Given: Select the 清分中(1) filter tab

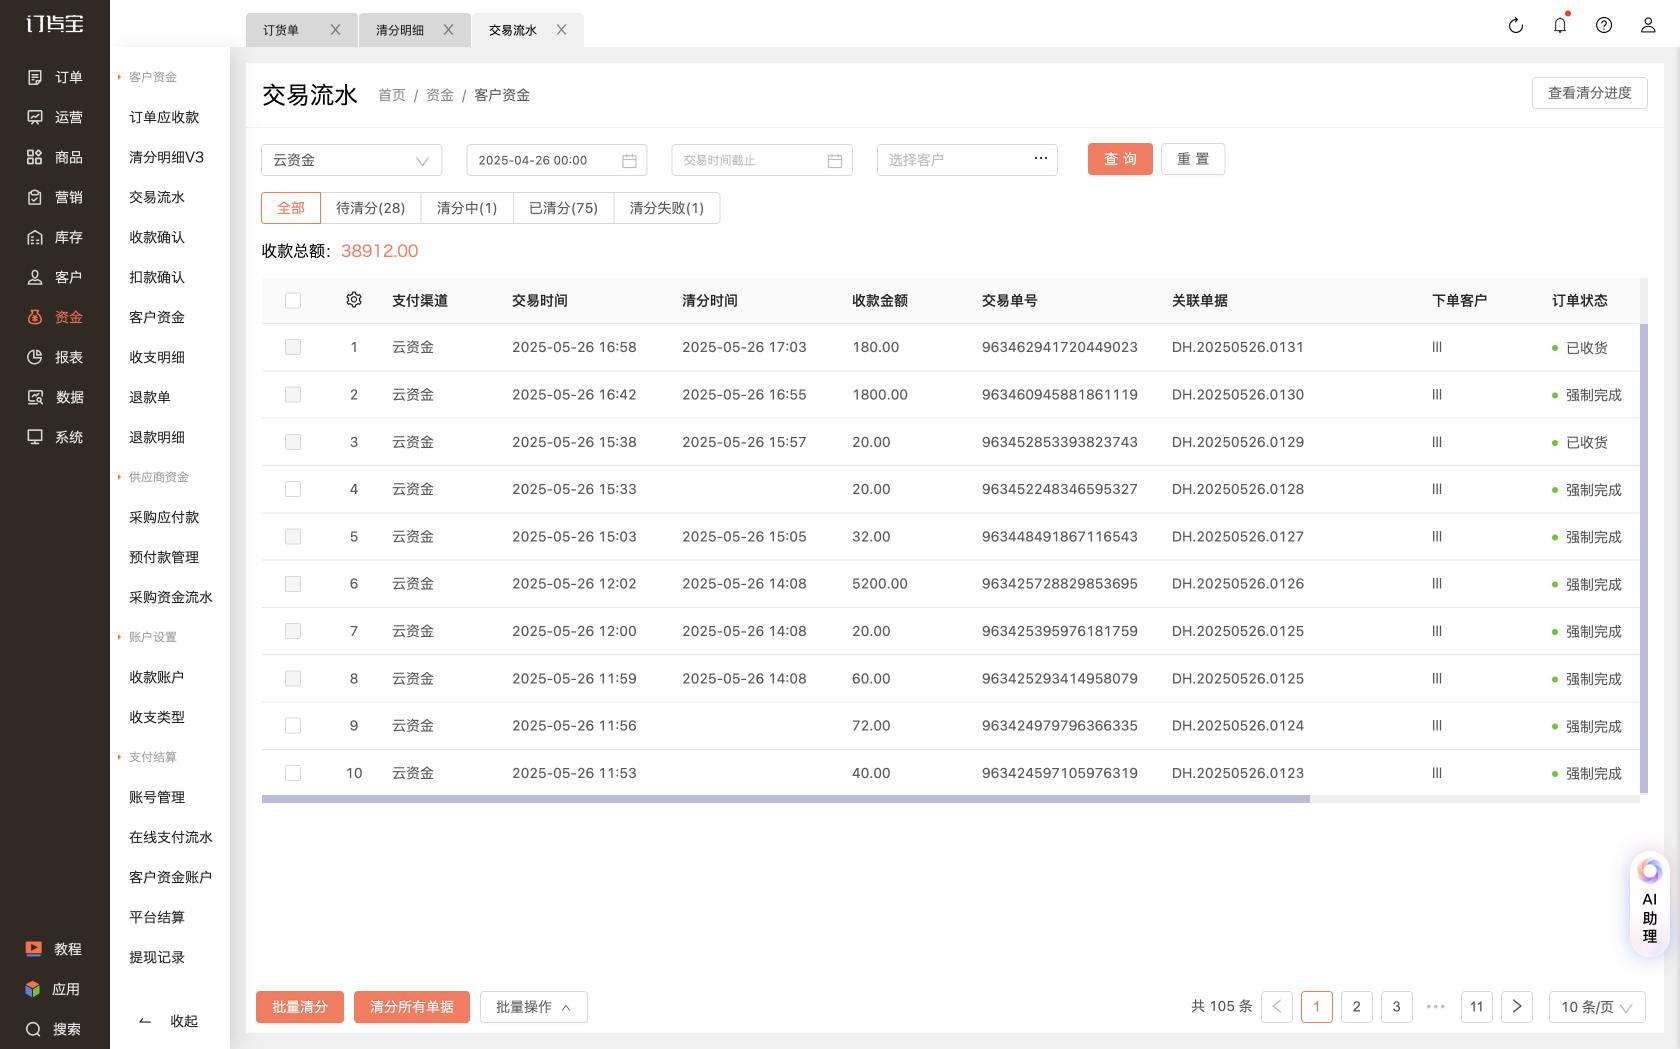Looking at the screenshot, I should (467, 208).
